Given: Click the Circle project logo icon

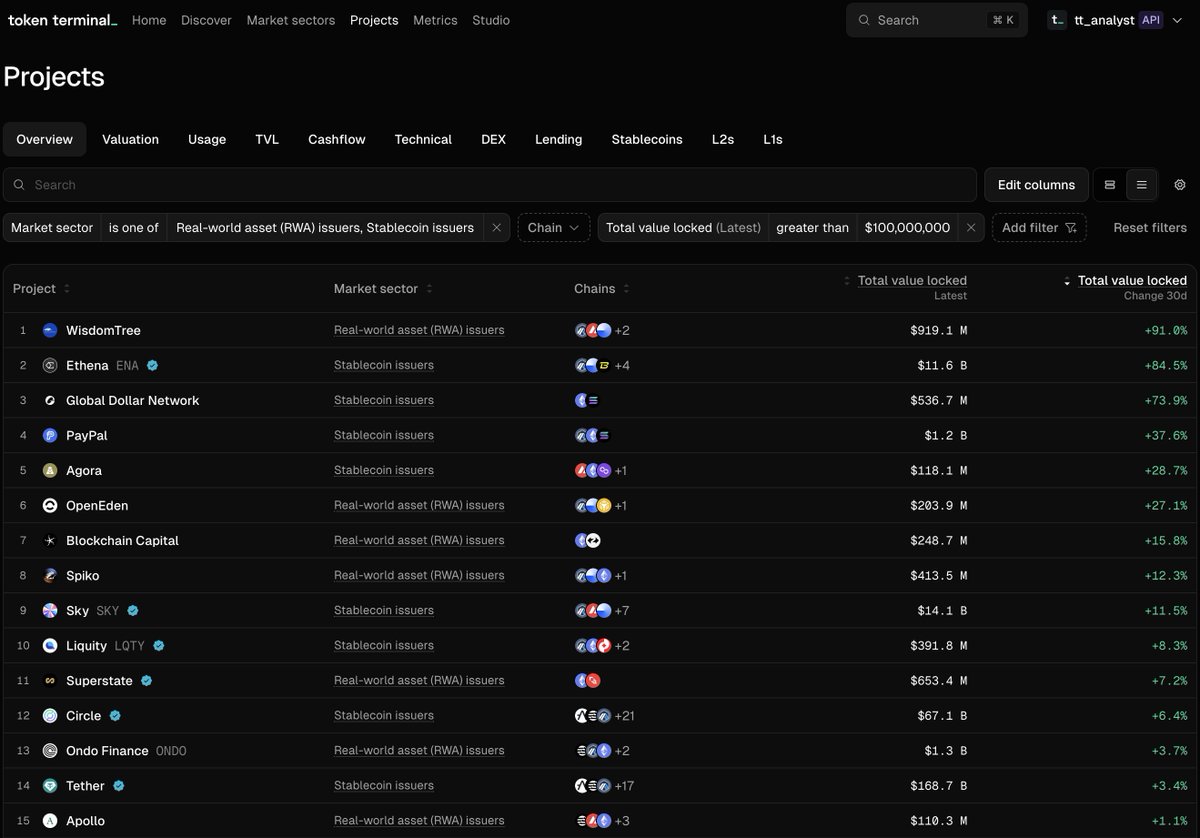Looking at the screenshot, I should 50,715.
